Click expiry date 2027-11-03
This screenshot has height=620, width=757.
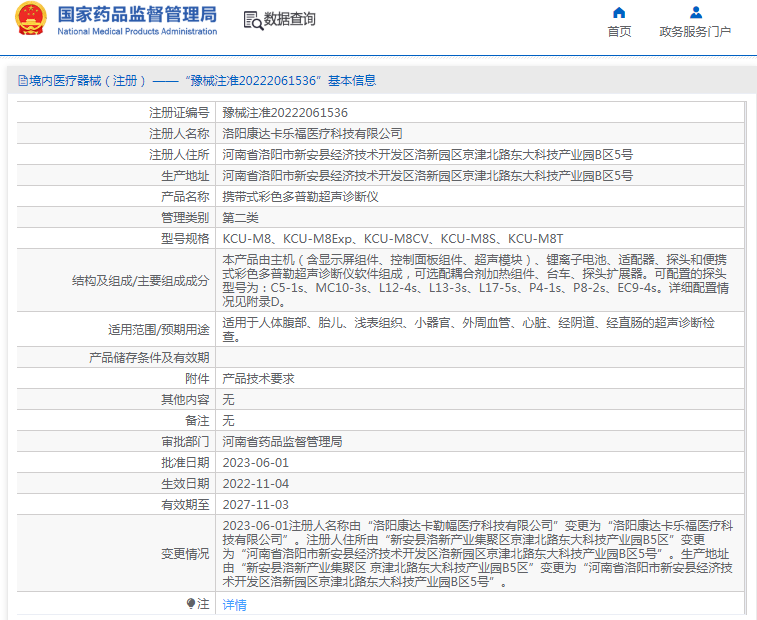pyautogui.click(x=255, y=505)
